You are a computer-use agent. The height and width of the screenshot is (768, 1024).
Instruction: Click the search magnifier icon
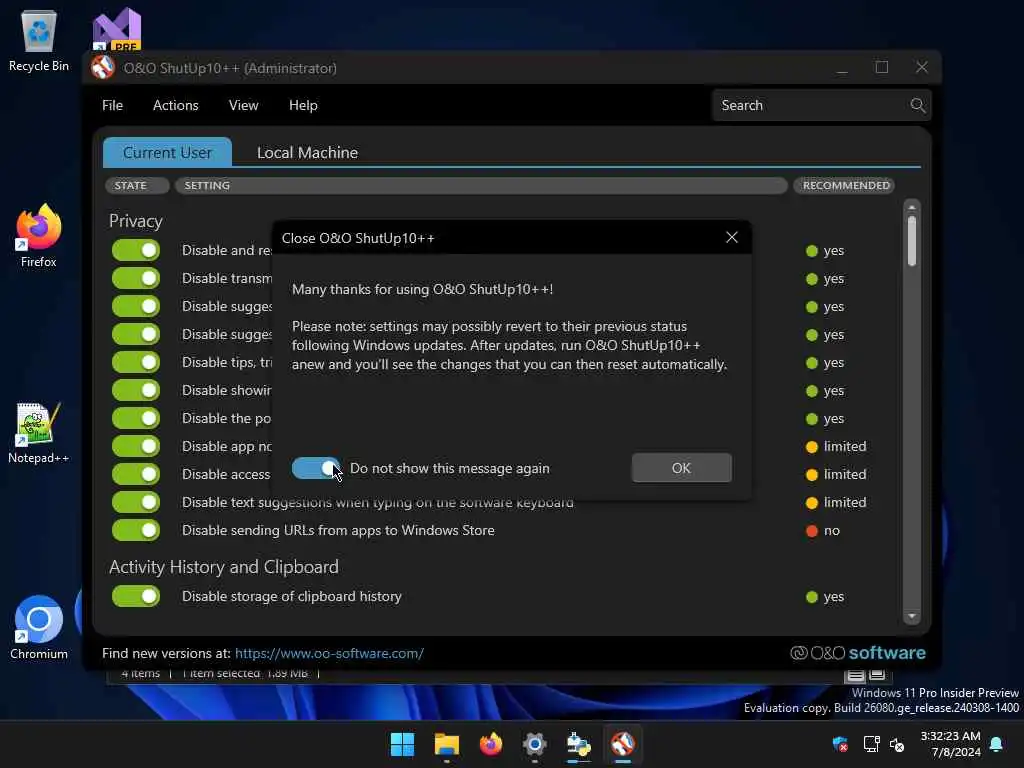(x=917, y=105)
